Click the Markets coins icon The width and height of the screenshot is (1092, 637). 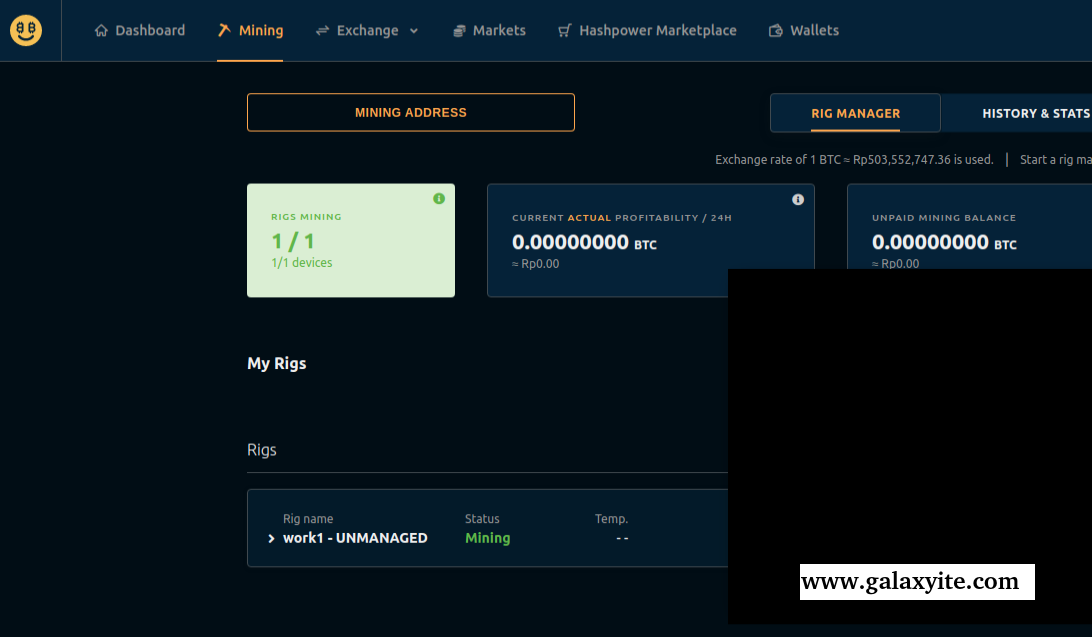(x=459, y=31)
